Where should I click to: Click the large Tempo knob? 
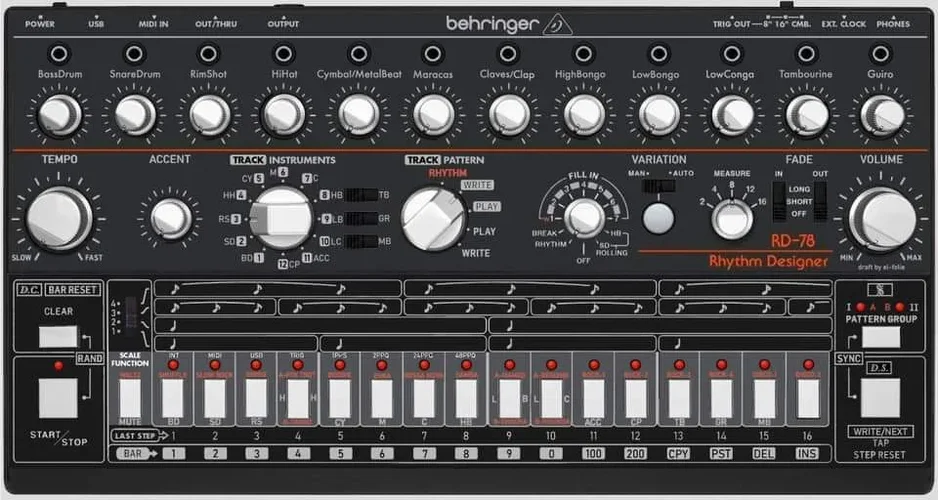(x=59, y=217)
